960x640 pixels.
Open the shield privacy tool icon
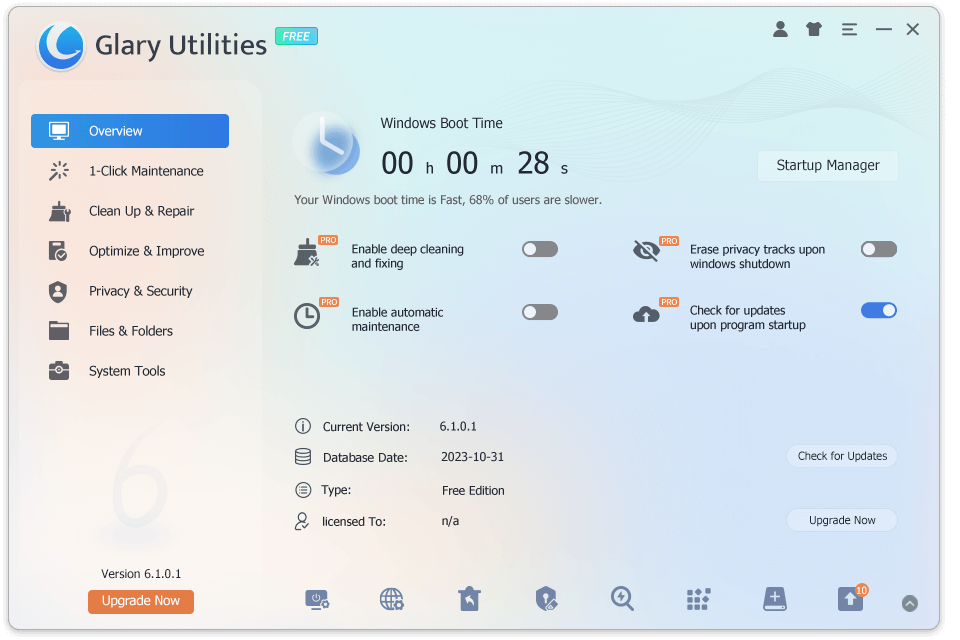coord(545,598)
